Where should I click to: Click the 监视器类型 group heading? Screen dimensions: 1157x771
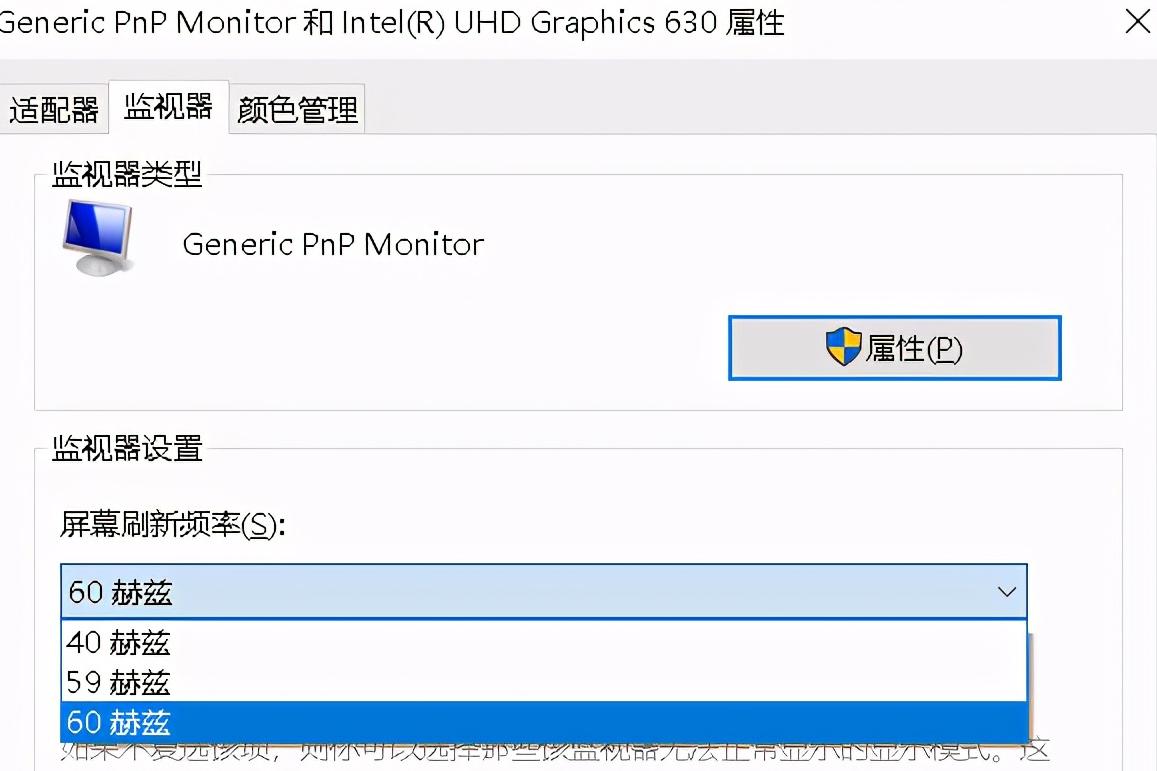[127, 175]
